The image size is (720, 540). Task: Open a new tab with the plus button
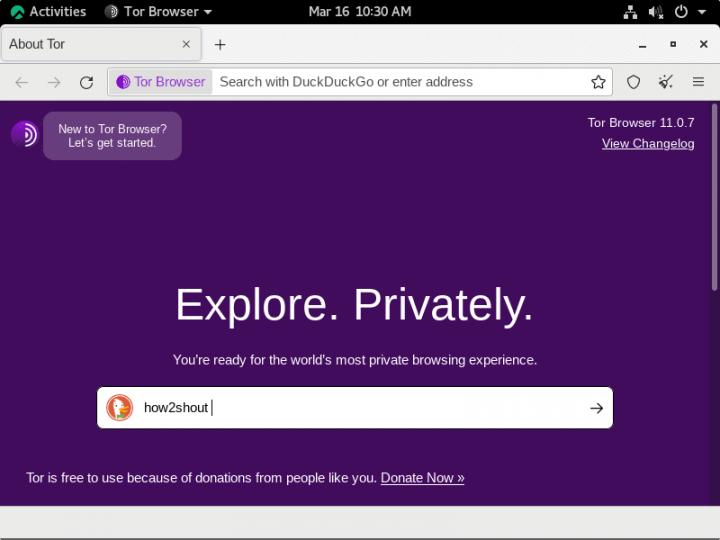coord(220,44)
